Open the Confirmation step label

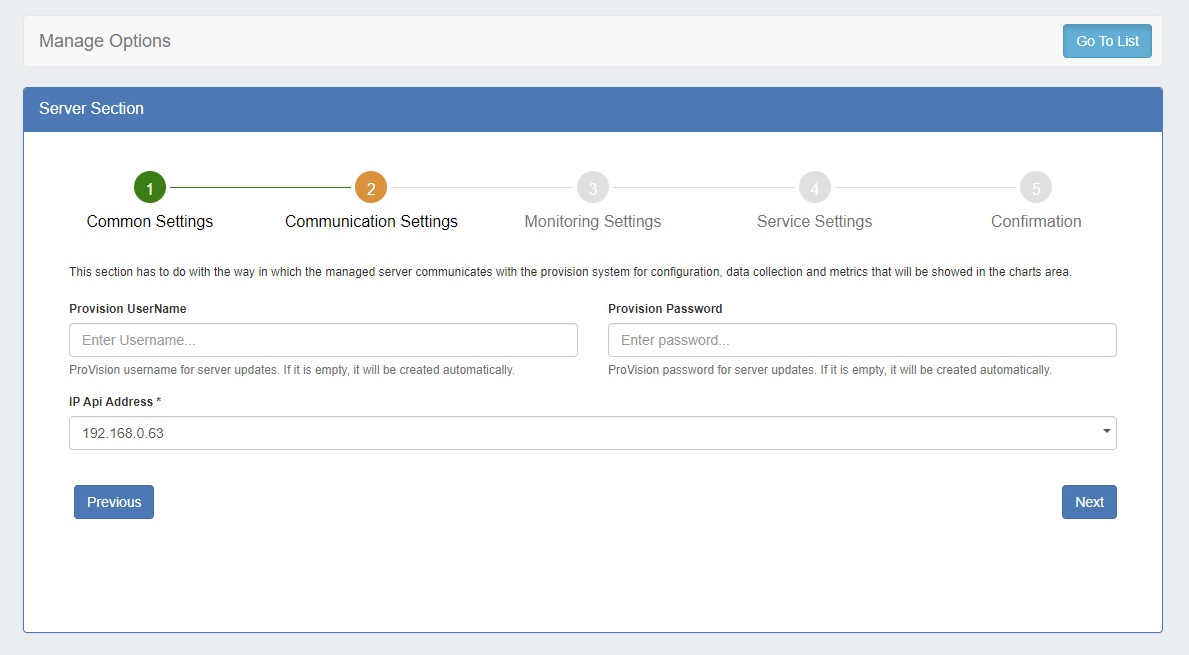pyautogui.click(x=1036, y=221)
